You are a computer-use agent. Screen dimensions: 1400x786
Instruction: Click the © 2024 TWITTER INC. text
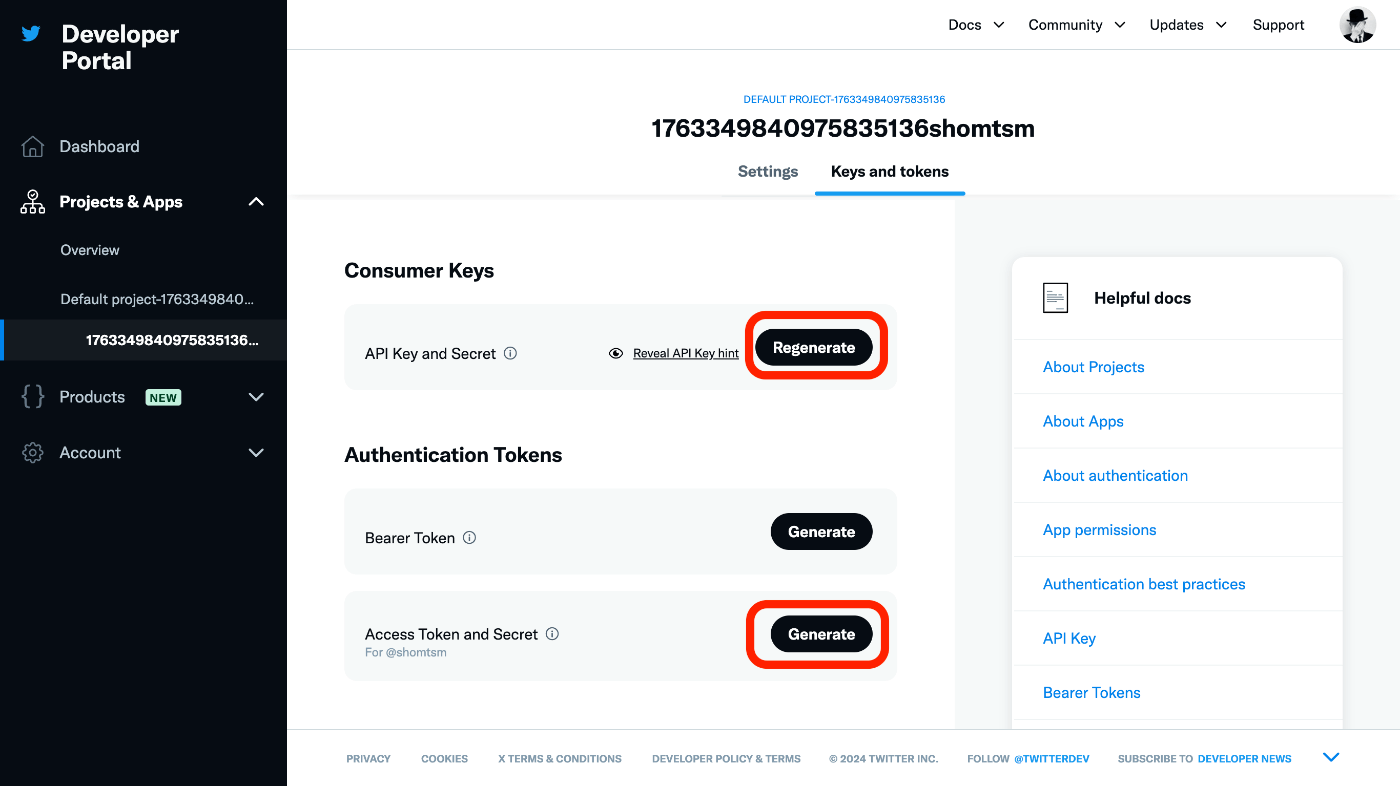click(883, 759)
